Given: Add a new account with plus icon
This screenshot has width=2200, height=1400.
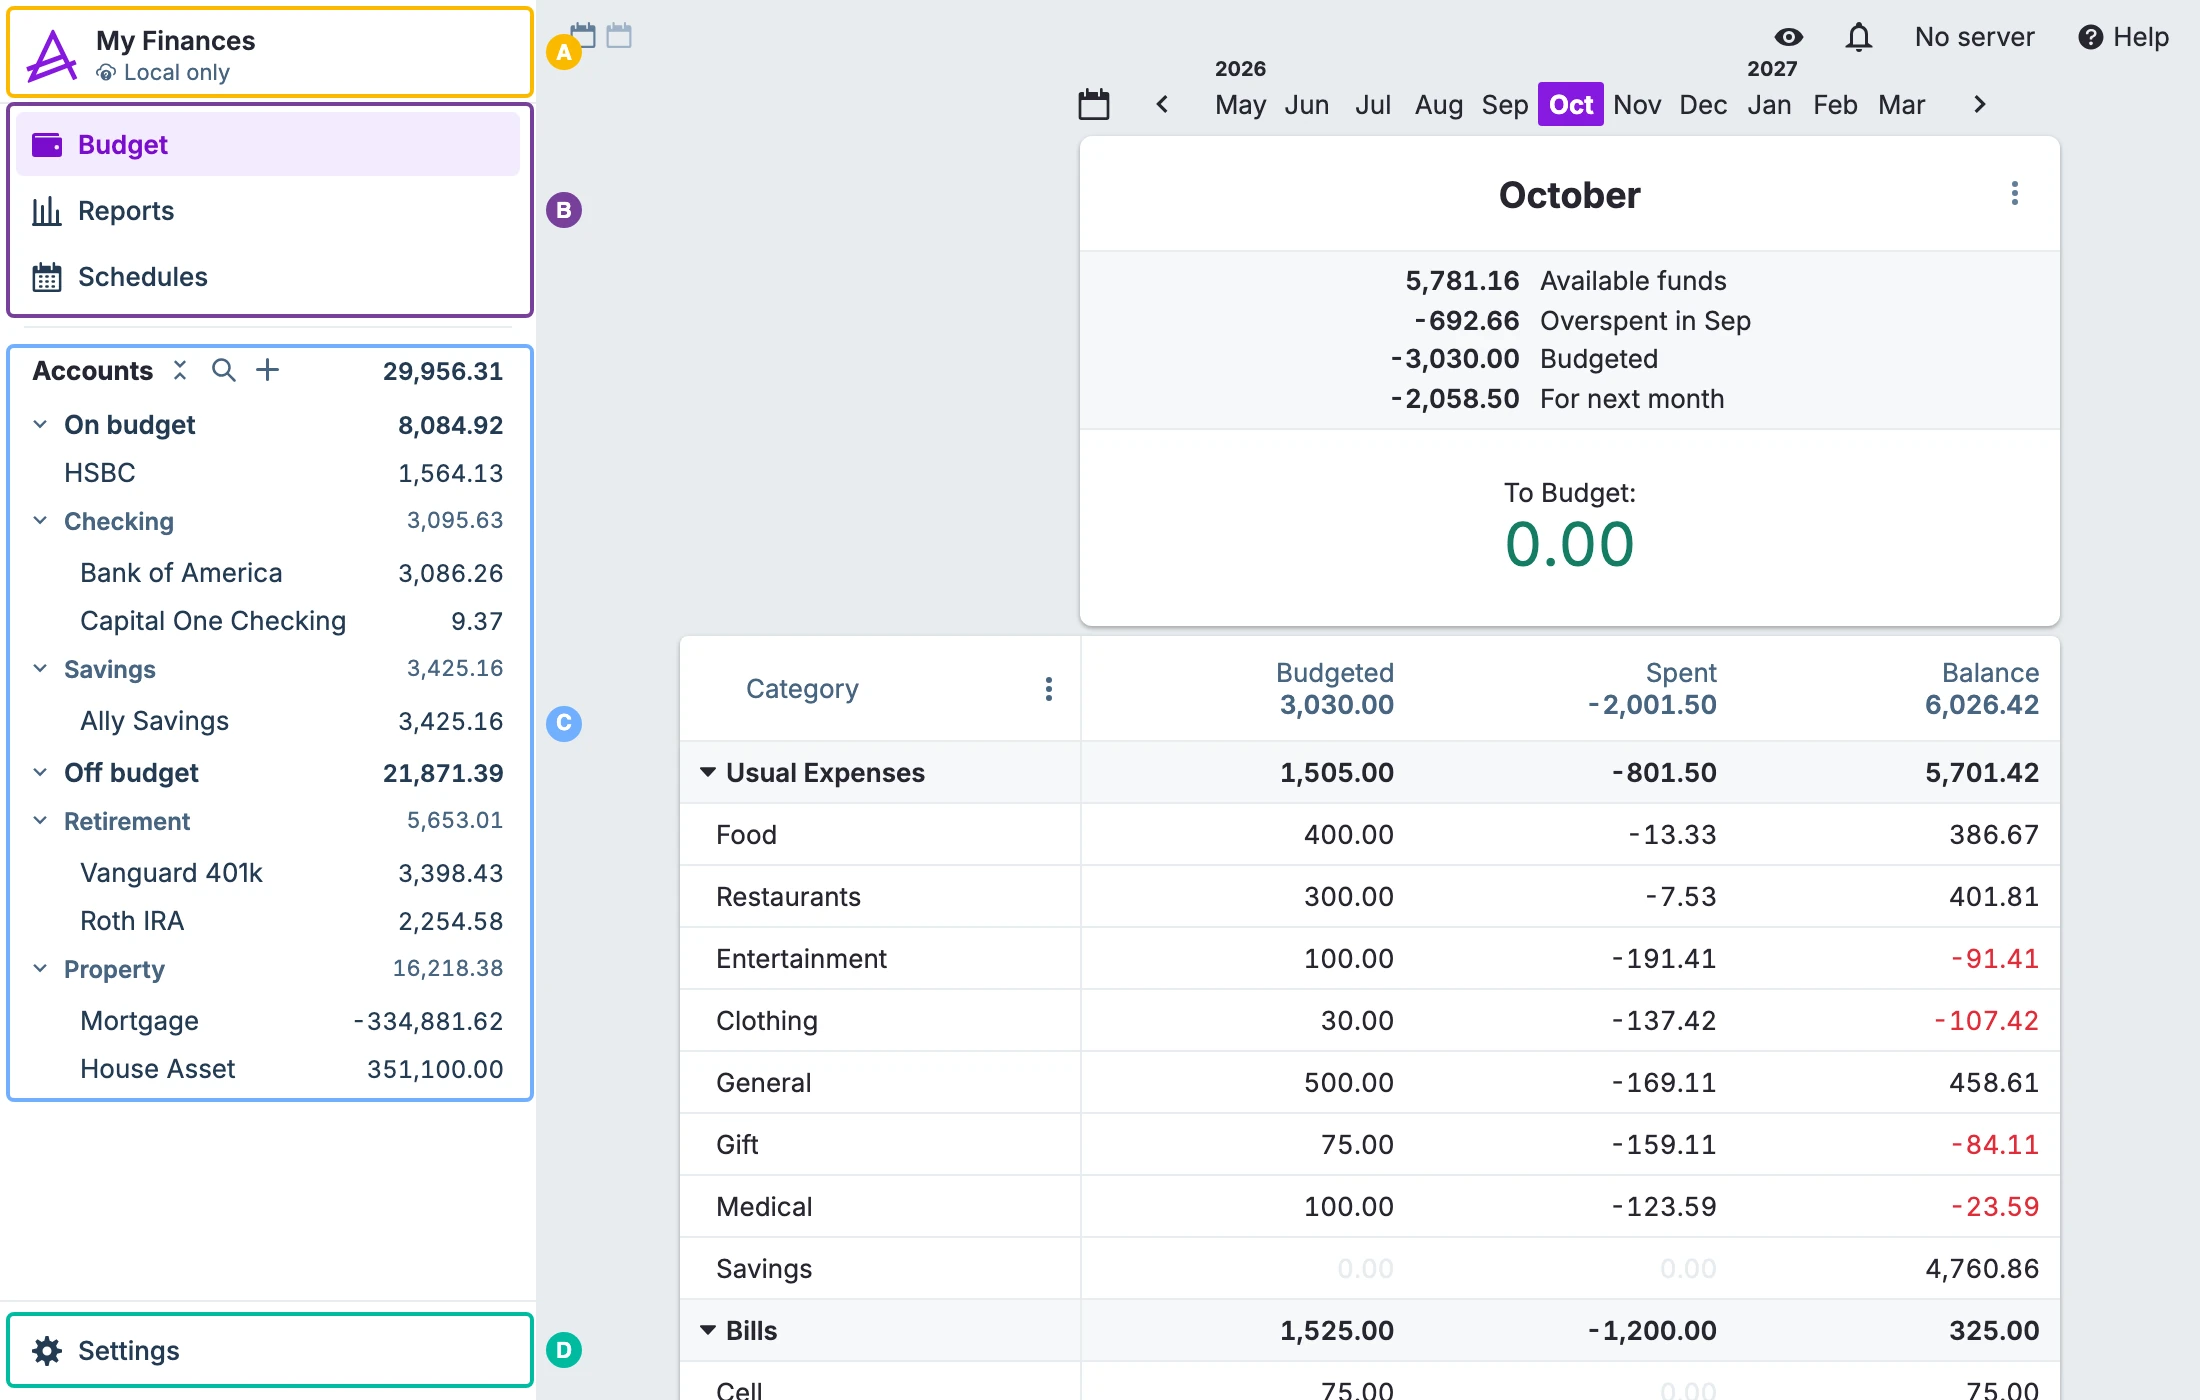Looking at the screenshot, I should tap(267, 370).
